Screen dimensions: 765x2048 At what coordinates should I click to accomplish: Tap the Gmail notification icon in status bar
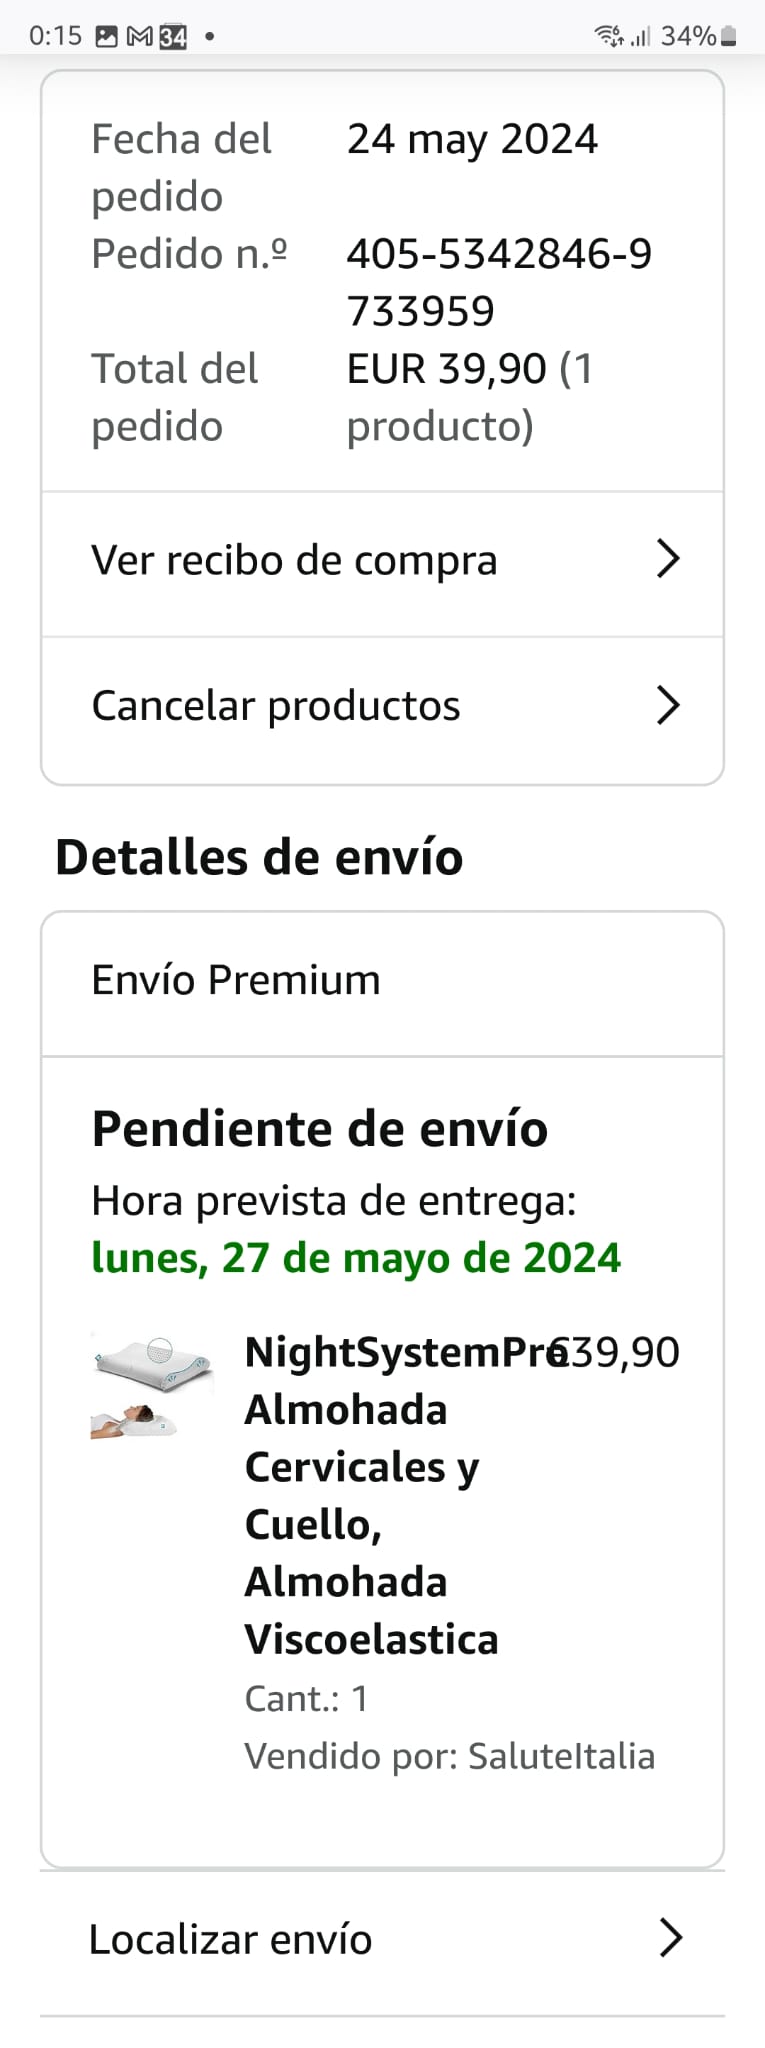click(140, 37)
